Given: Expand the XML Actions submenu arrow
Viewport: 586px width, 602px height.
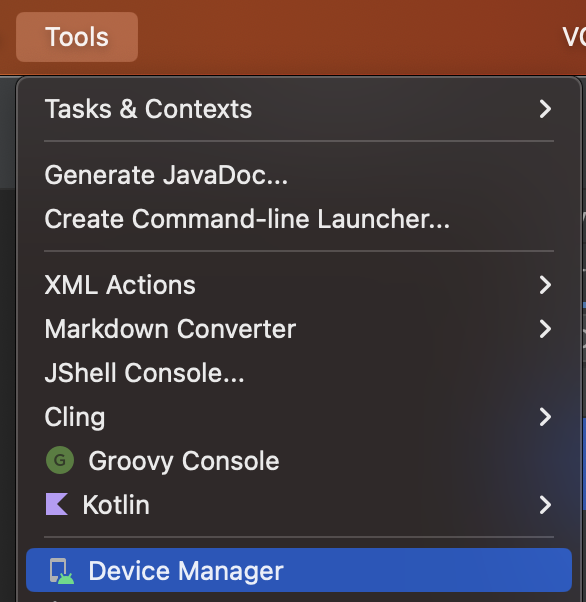Looking at the screenshot, I should point(545,285).
